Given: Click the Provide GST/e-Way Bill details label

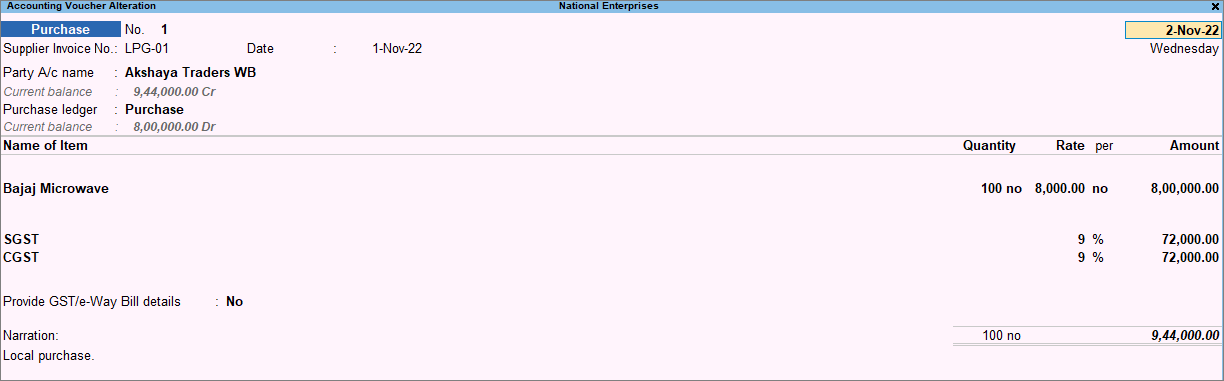Looking at the screenshot, I should [x=92, y=301].
